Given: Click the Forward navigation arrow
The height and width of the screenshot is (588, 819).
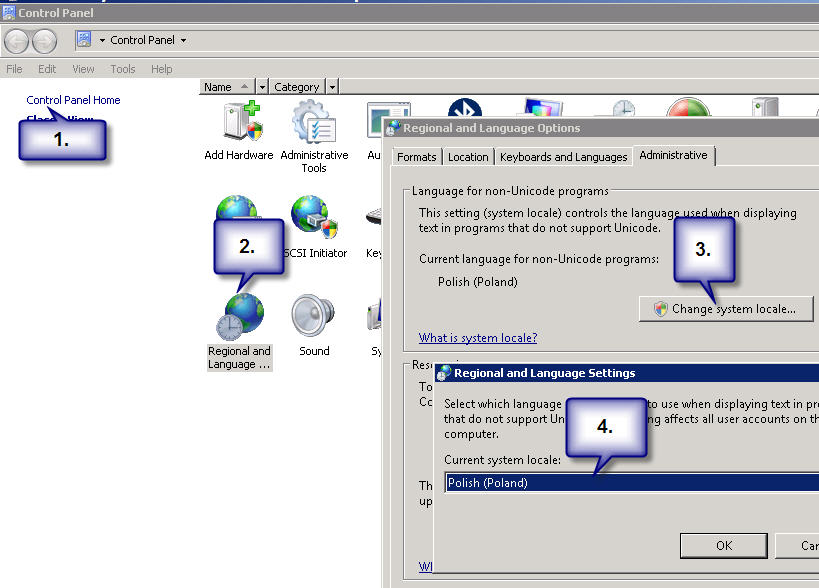Looking at the screenshot, I should (x=44, y=41).
